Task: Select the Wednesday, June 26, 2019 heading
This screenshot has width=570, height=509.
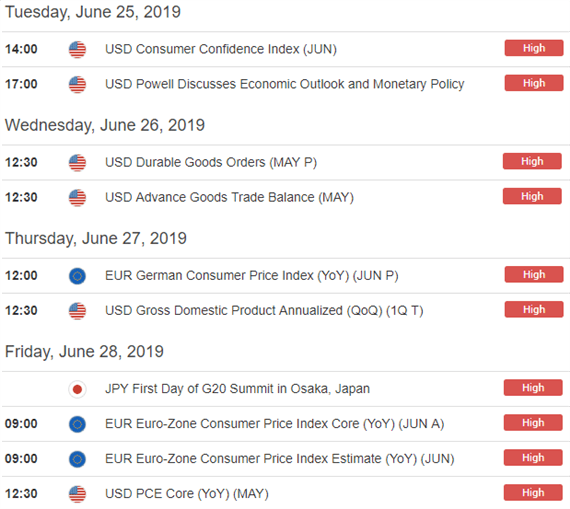Action: [105, 125]
